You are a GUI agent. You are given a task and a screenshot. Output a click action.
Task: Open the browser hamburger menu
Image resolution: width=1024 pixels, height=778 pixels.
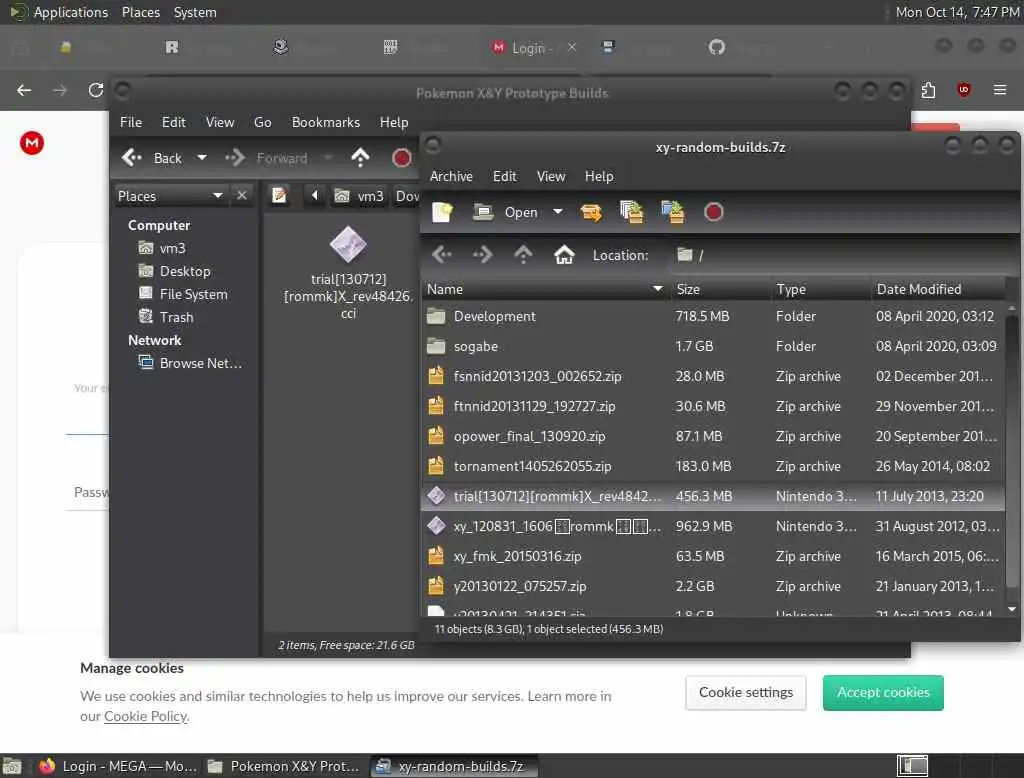tap(1000, 89)
